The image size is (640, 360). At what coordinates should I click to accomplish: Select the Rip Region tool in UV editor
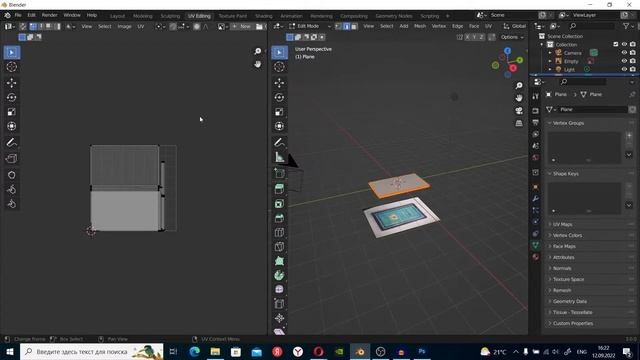pyautogui.click(x=11, y=158)
